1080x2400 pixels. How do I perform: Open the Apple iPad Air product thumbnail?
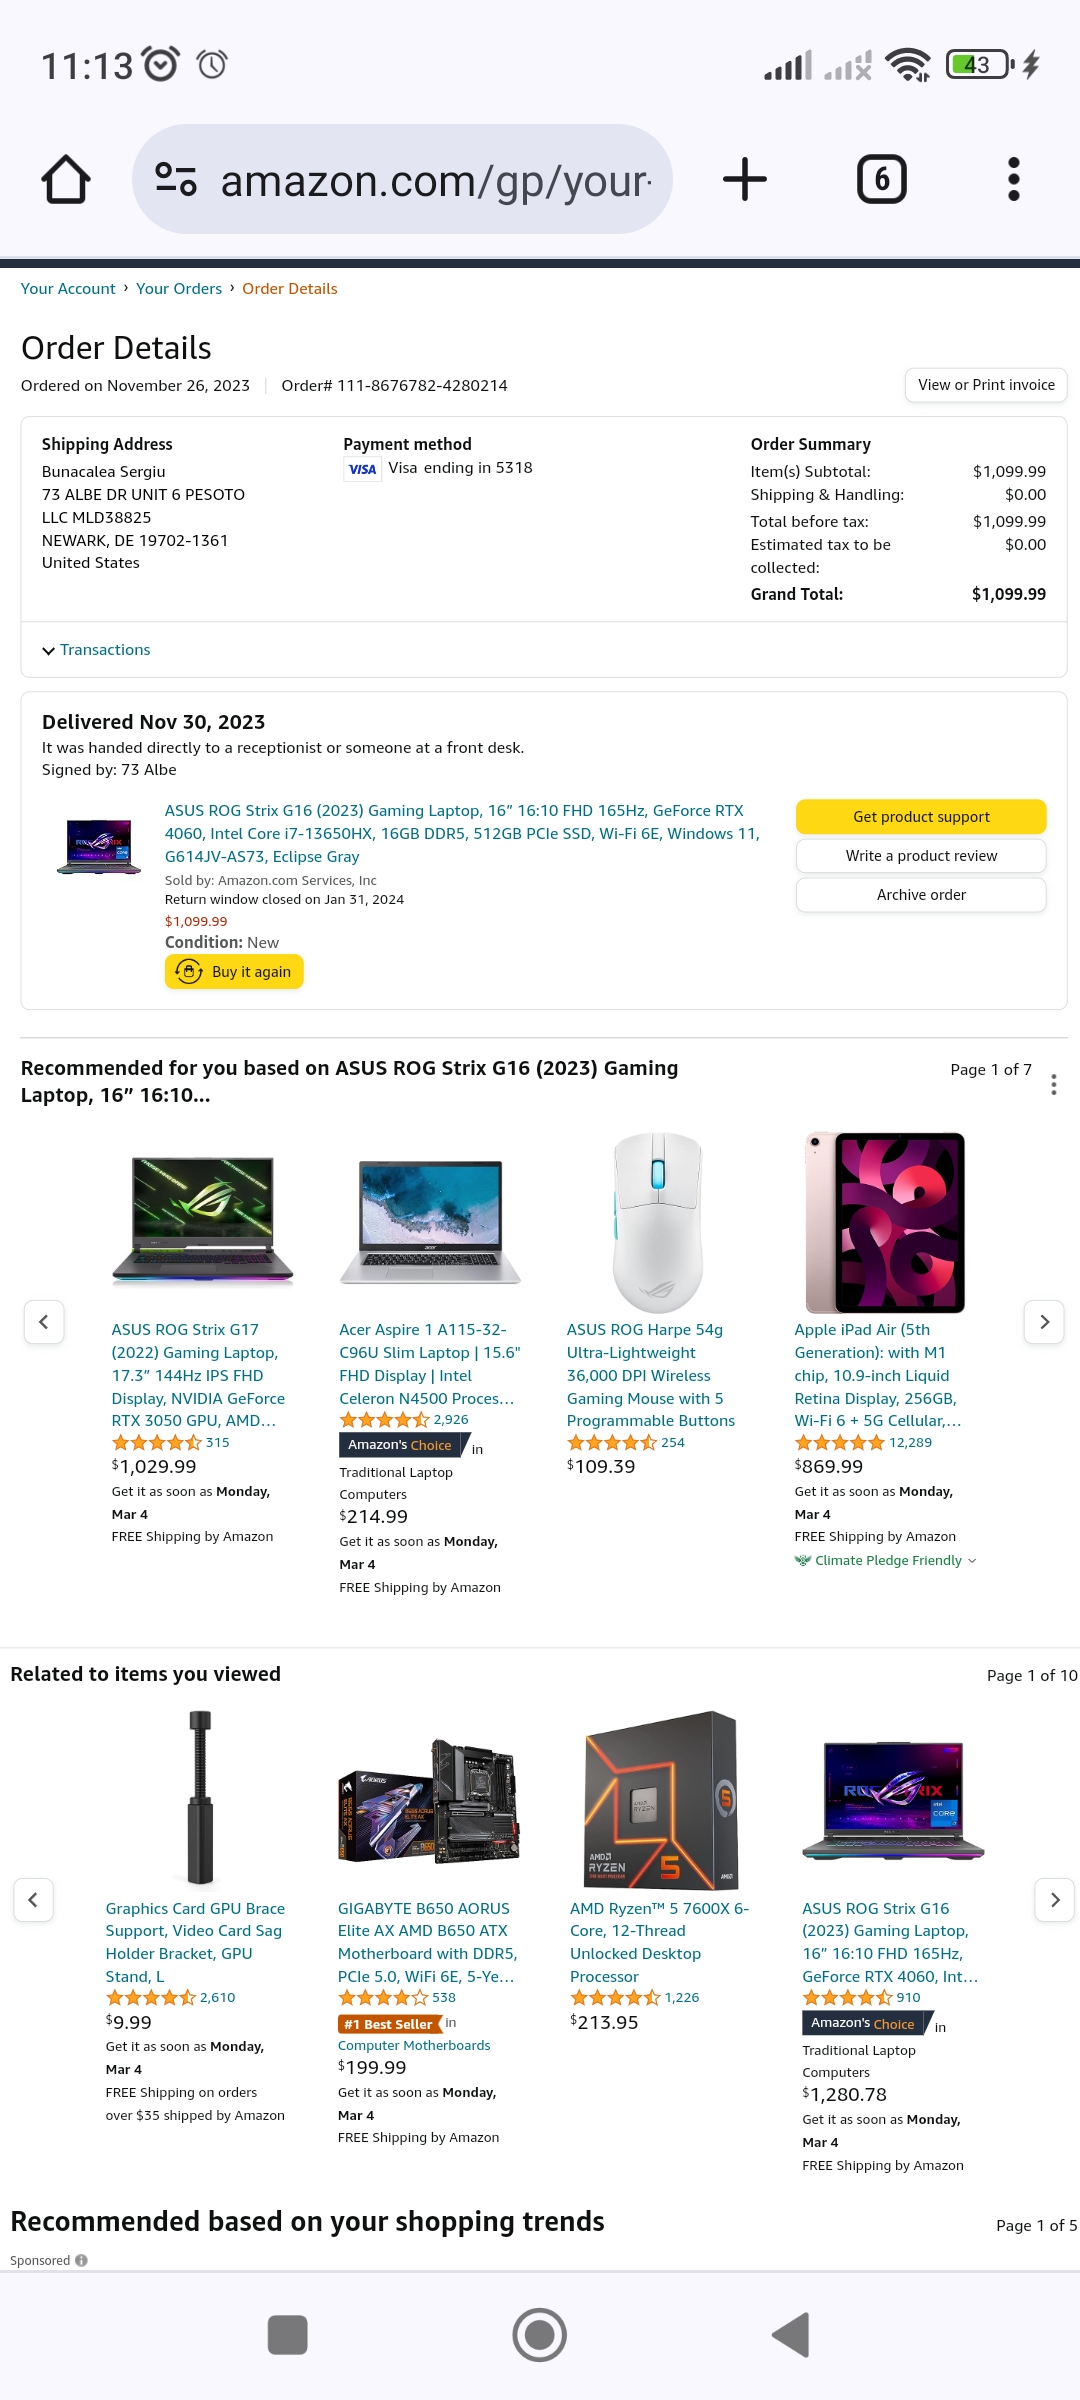885,1222
